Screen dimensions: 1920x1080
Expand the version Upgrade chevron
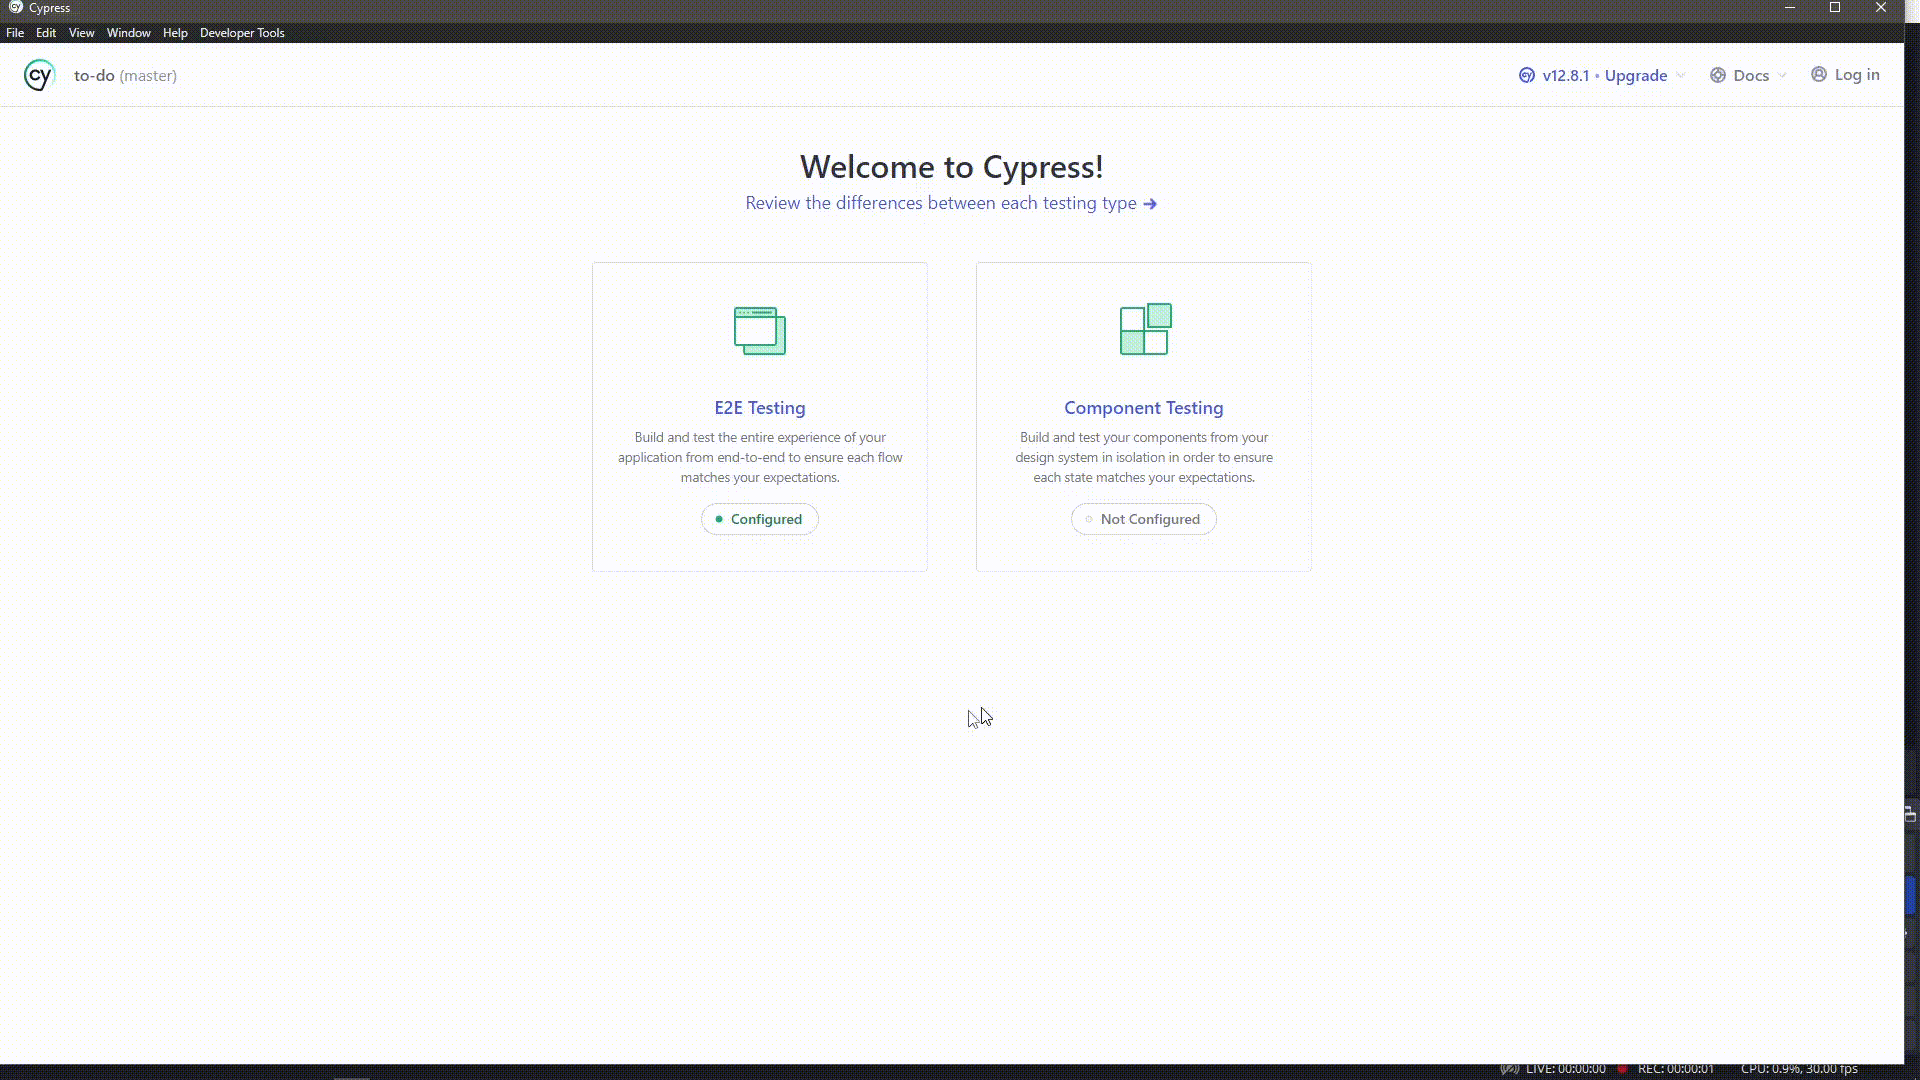click(x=1681, y=75)
